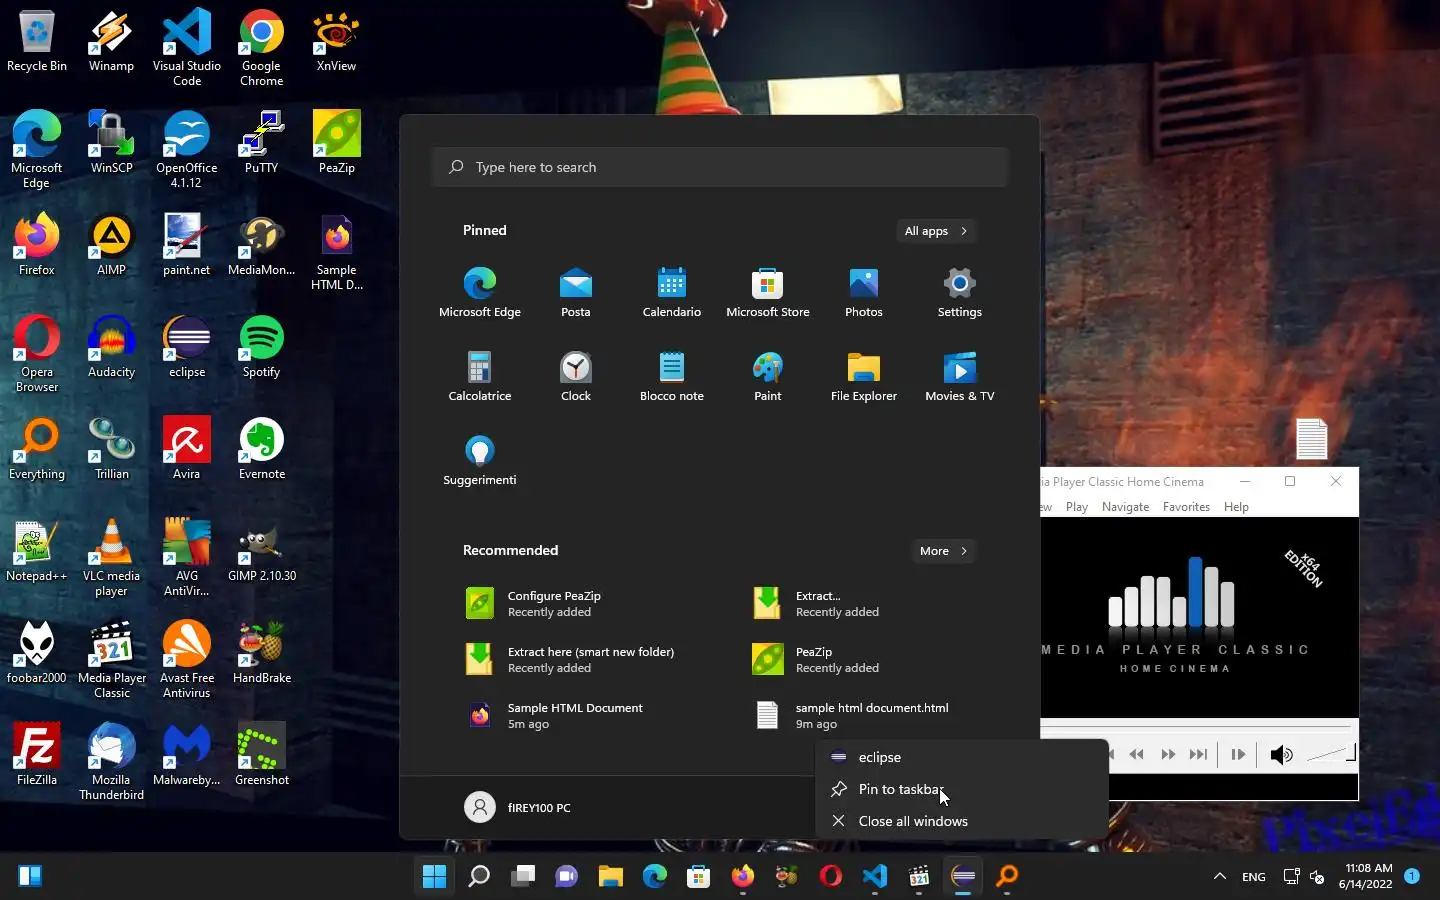The height and width of the screenshot is (900, 1440).
Task: Open Movies & TV app
Action: [x=960, y=376]
